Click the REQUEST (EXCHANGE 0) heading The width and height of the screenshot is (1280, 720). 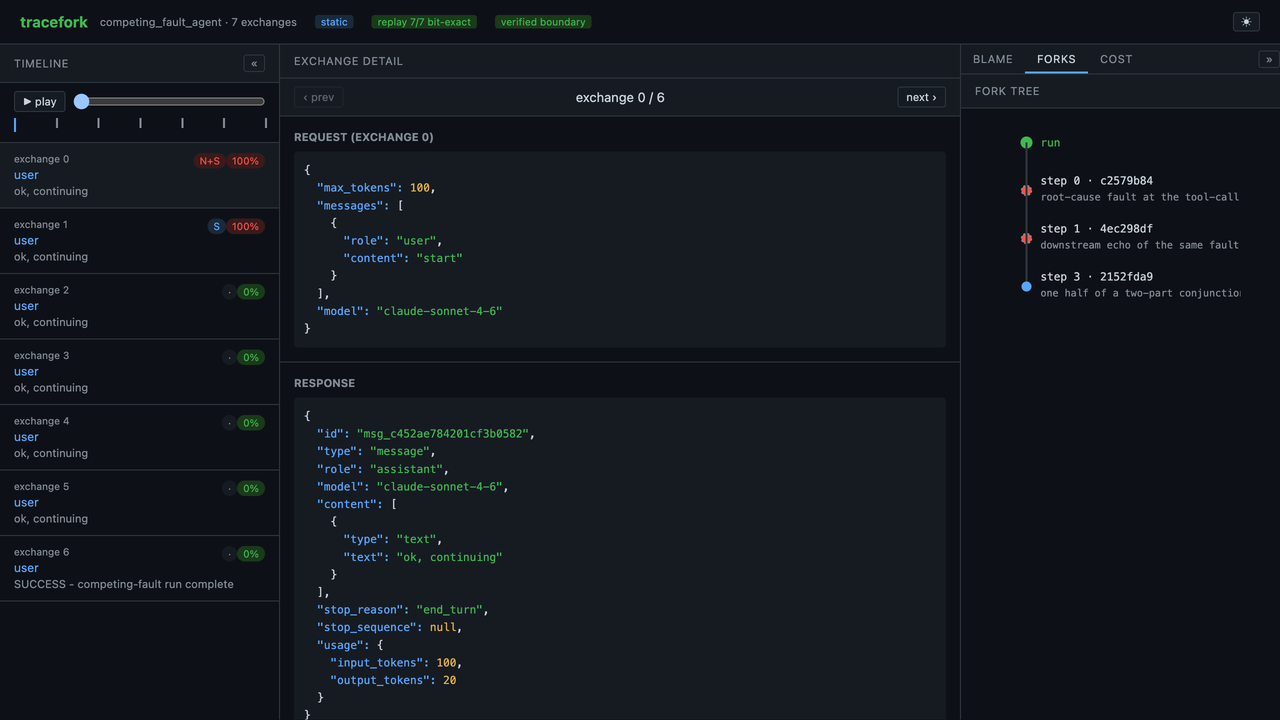364,137
